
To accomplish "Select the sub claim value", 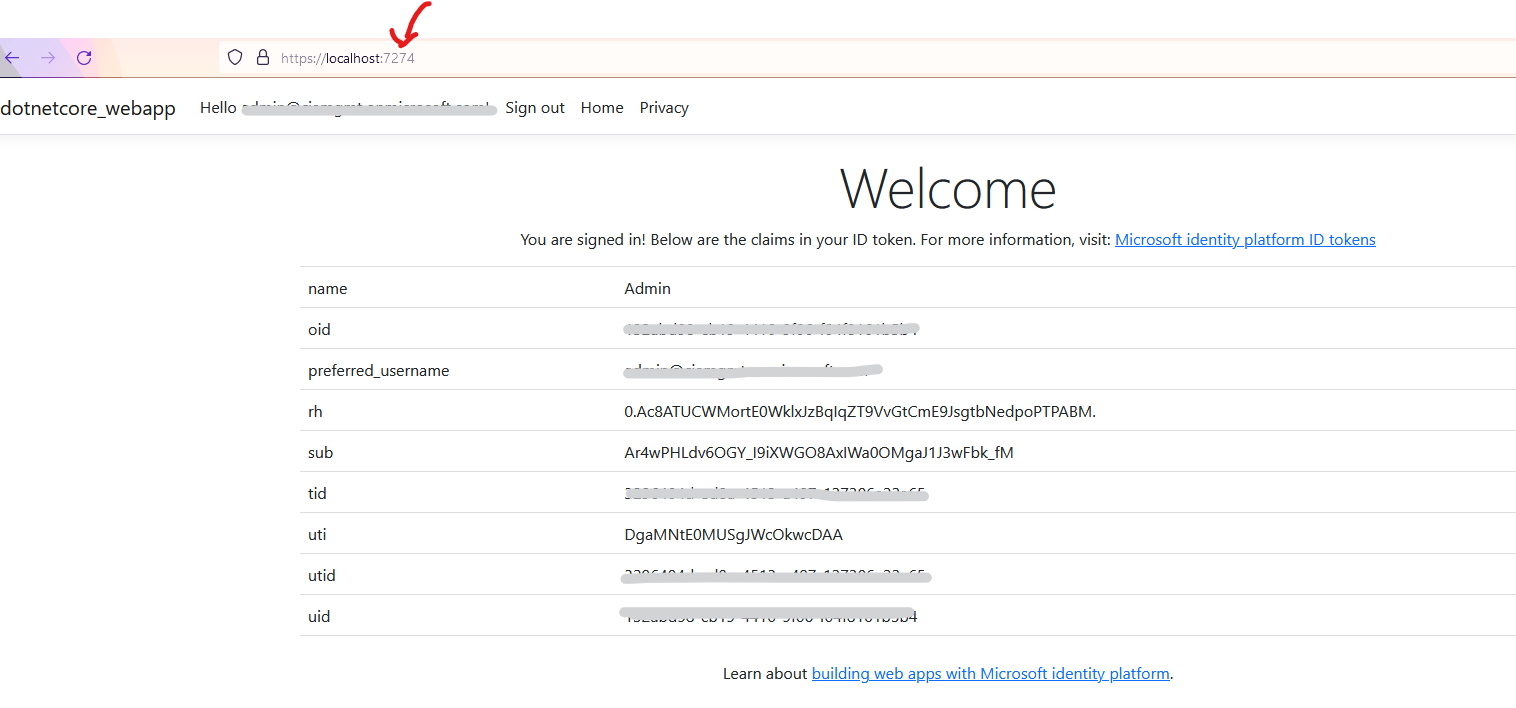I will 819,452.
